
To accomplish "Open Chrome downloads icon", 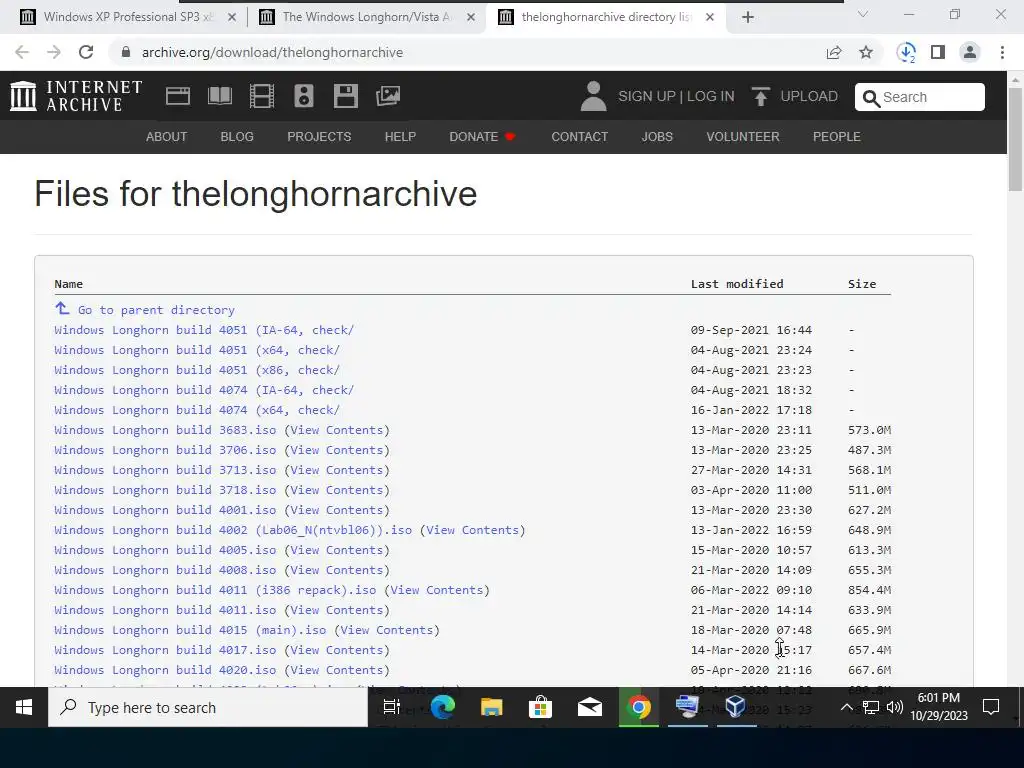I will click(x=906, y=52).
